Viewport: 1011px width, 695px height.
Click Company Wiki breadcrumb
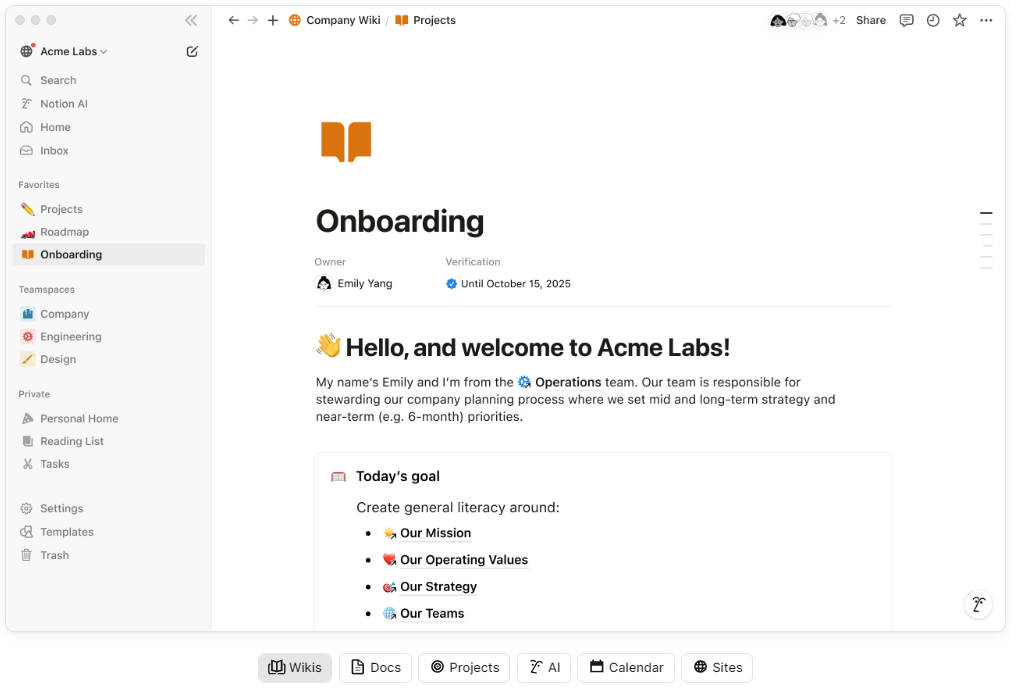pos(335,21)
